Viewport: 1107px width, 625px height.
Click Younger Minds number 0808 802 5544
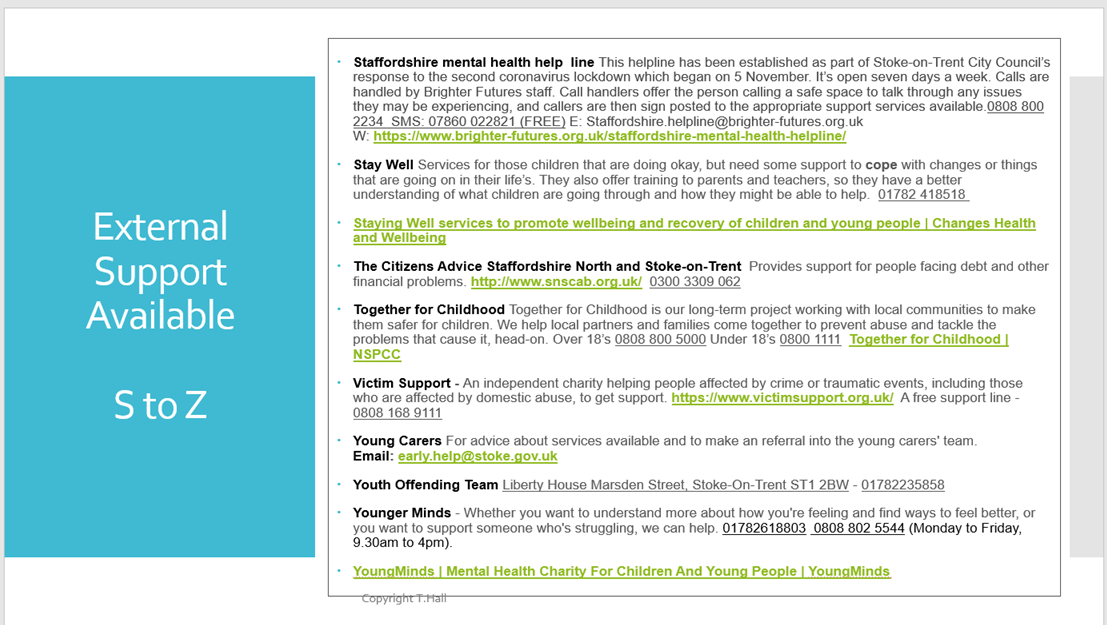(858, 528)
